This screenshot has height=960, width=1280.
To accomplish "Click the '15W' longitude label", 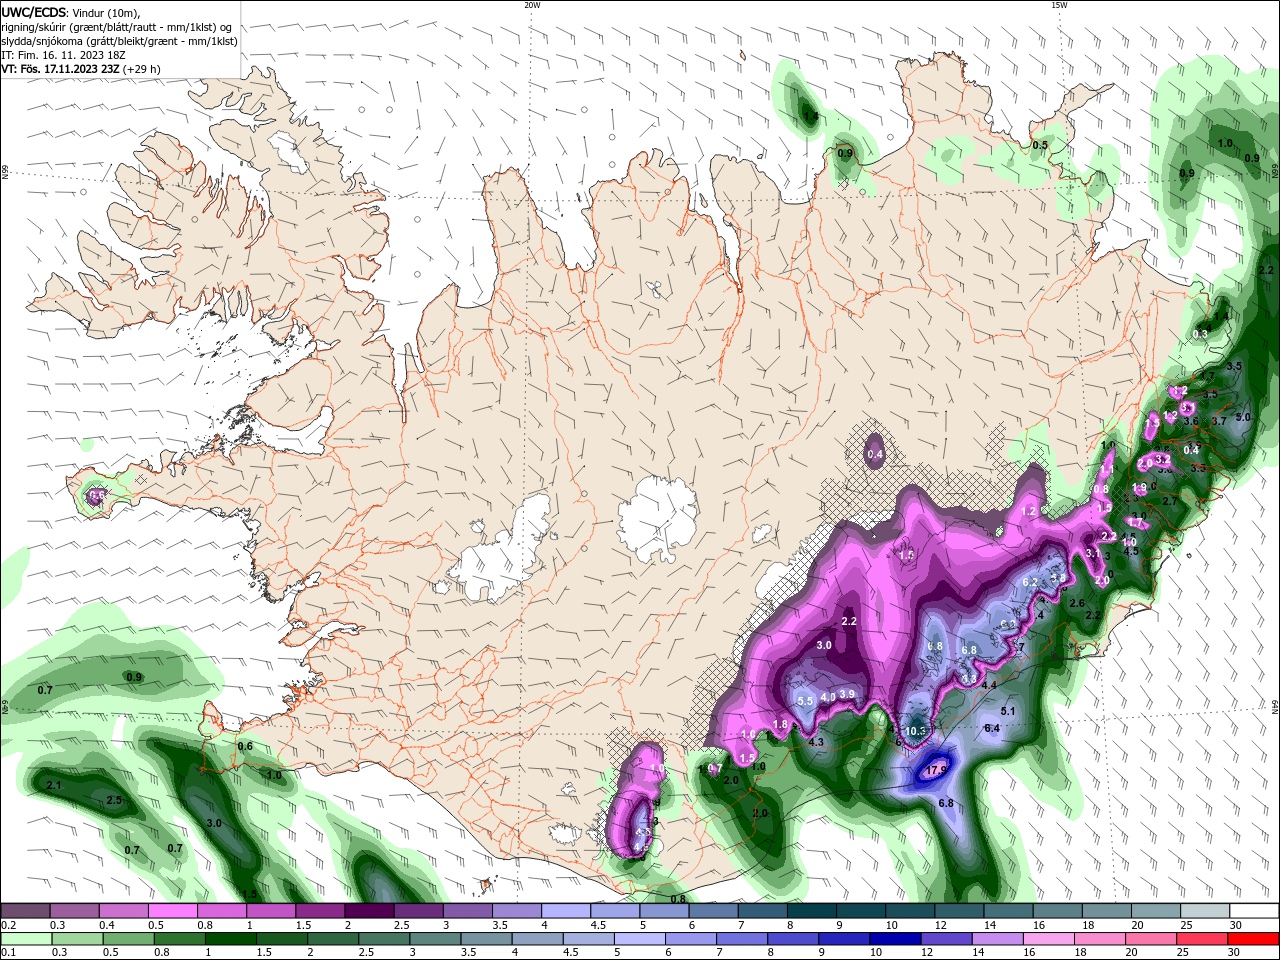I will coord(1059,5).
